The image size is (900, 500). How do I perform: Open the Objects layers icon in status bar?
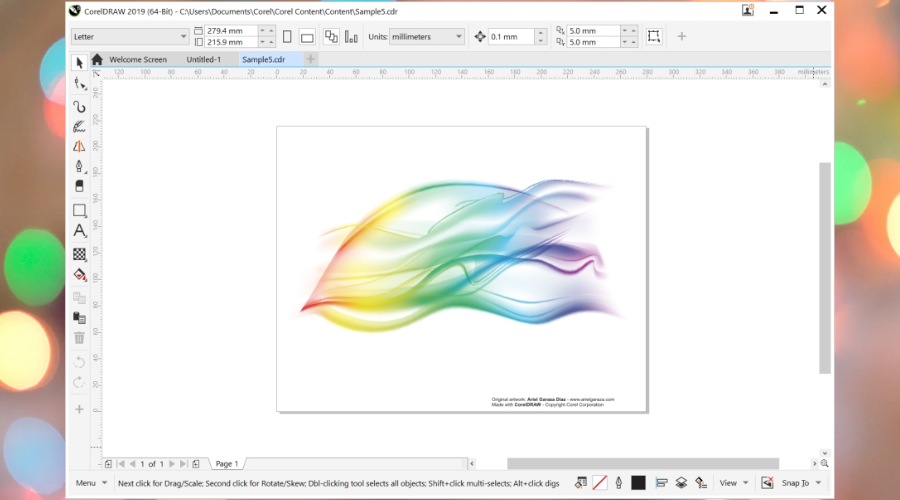click(x=681, y=483)
